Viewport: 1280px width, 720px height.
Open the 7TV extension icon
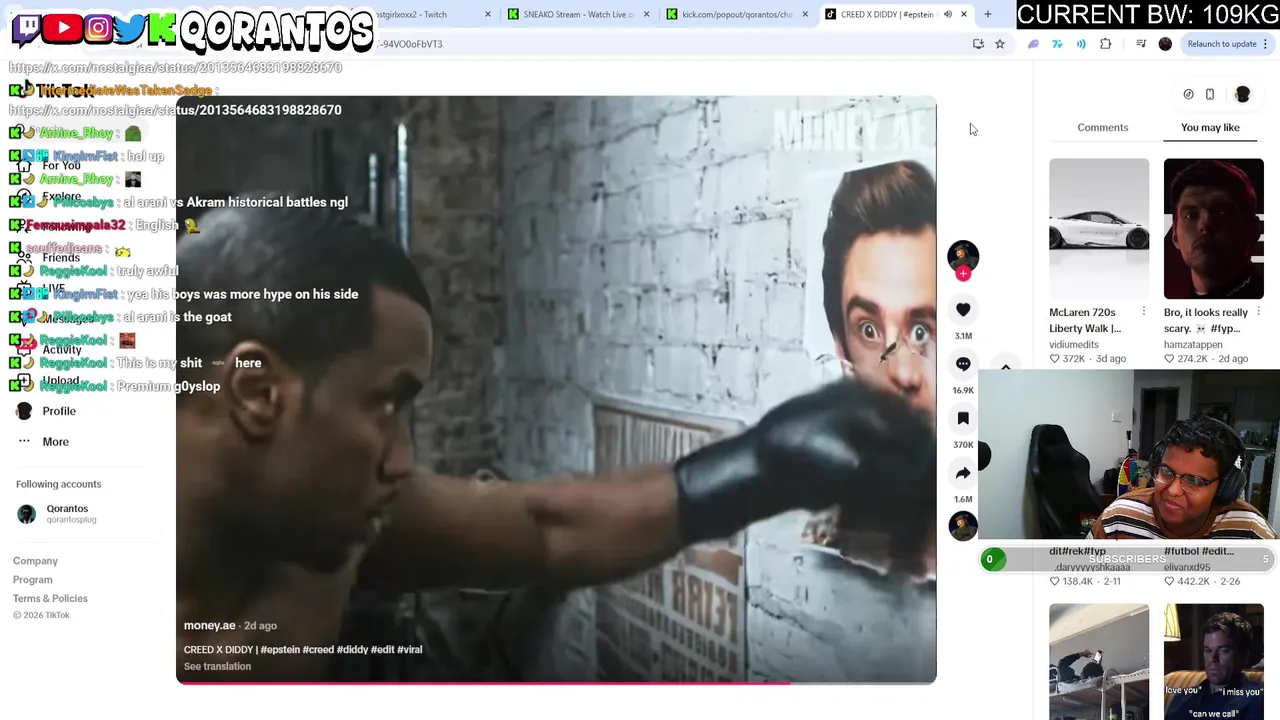tap(1057, 44)
